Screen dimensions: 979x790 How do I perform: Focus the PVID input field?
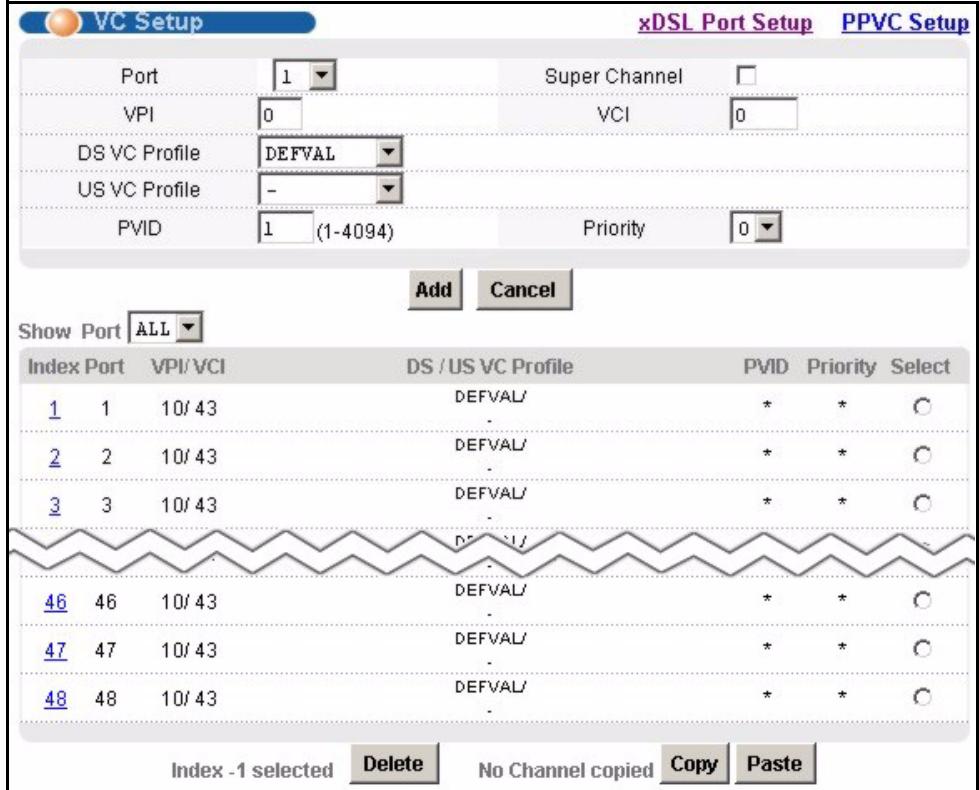[285, 227]
